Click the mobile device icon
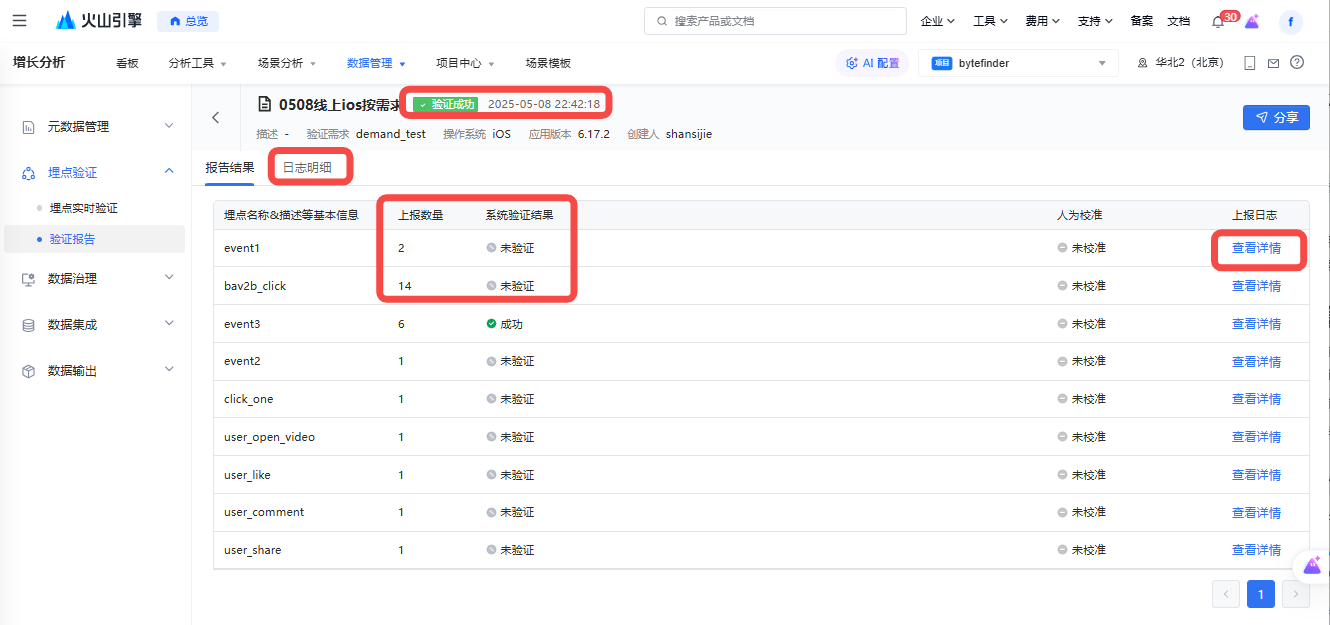The image size is (1330, 625). coord(1250,63)
